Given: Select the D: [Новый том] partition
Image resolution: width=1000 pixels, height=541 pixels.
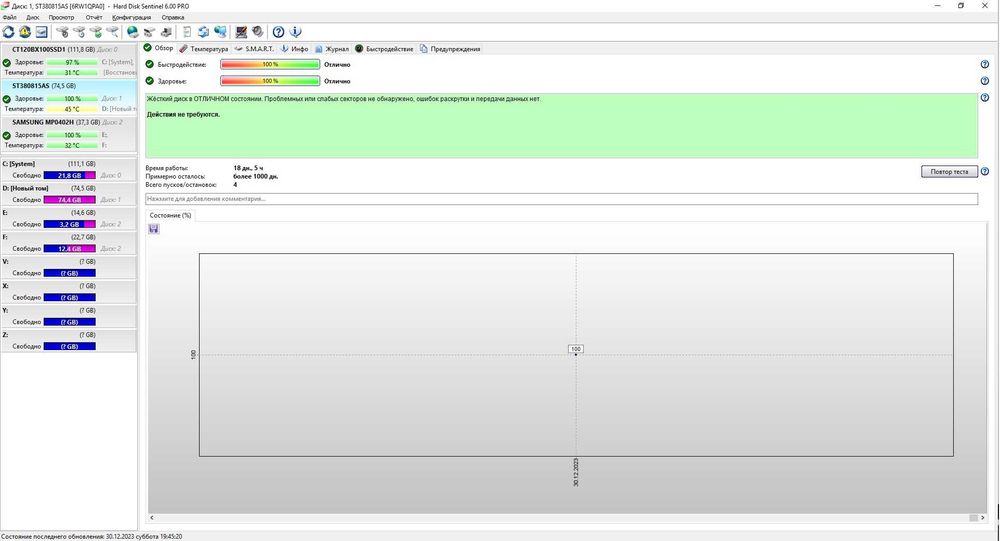Looking at the screenshot, I should pyautogui.click(x=68, y=194).
